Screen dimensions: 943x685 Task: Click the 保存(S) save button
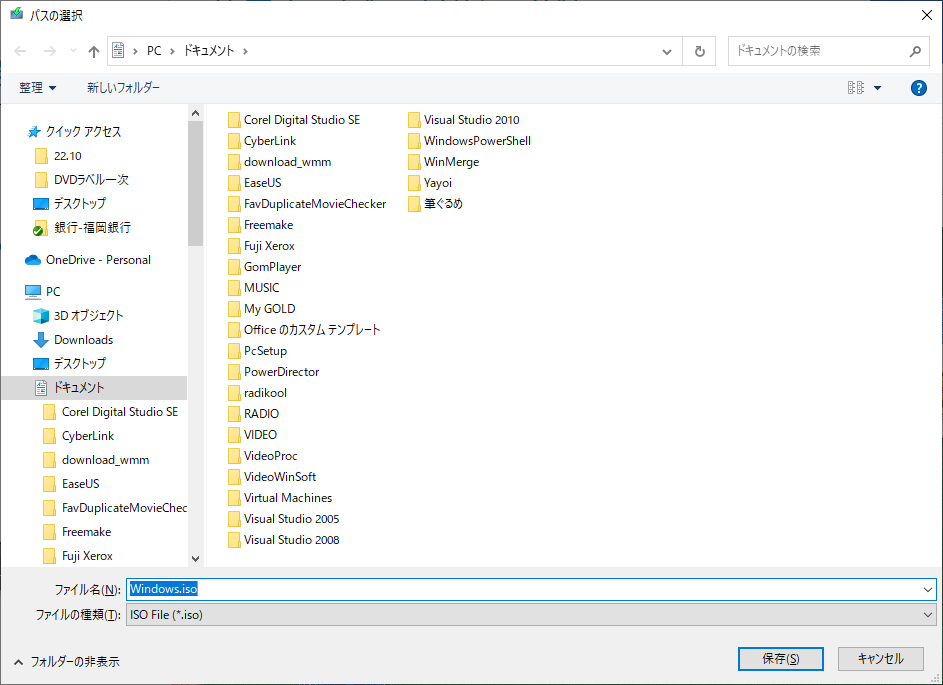781,659
